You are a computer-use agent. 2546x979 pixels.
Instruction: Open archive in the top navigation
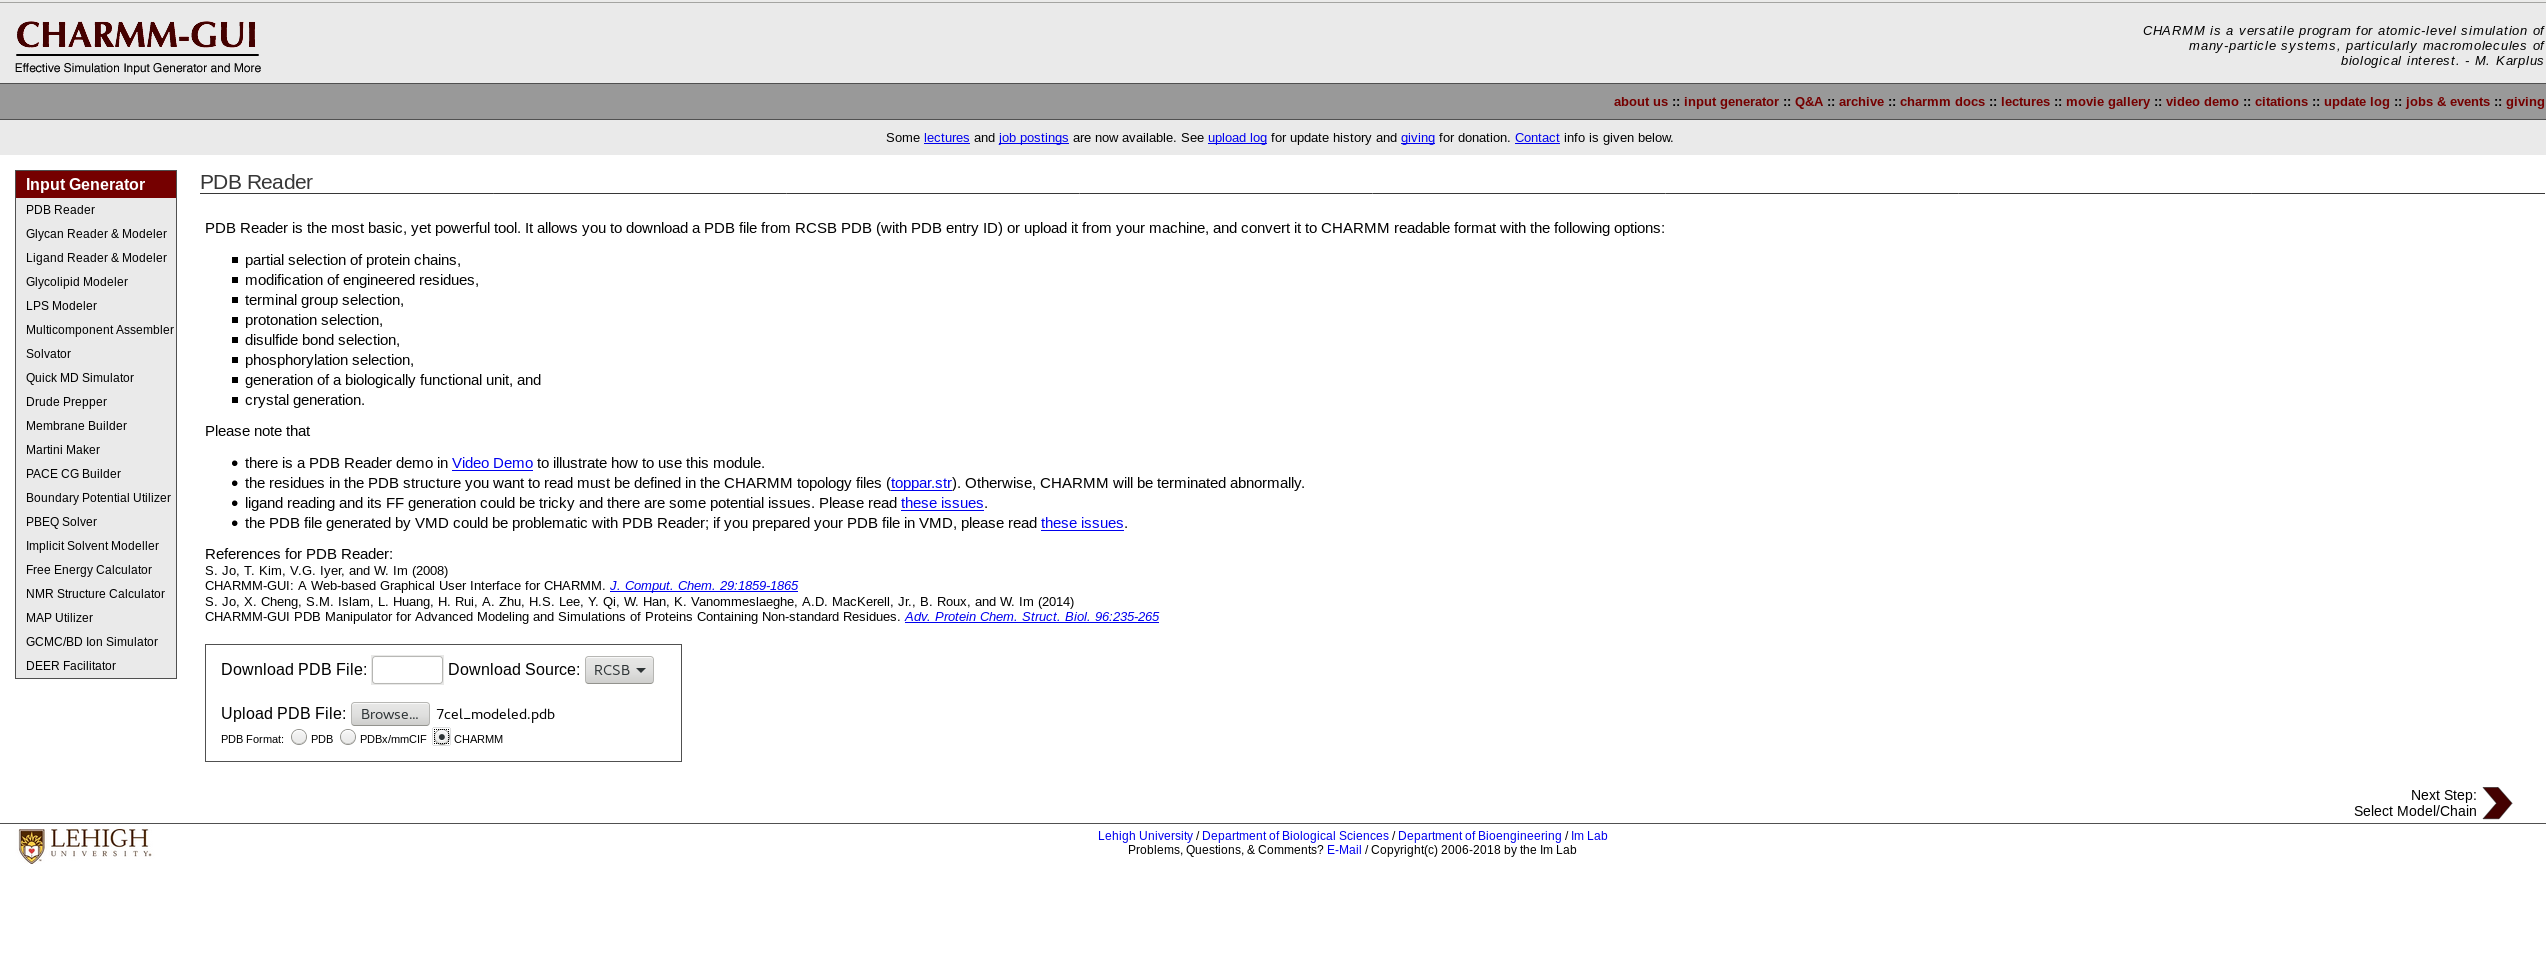pyautogui.click(x=1861, y=102)
